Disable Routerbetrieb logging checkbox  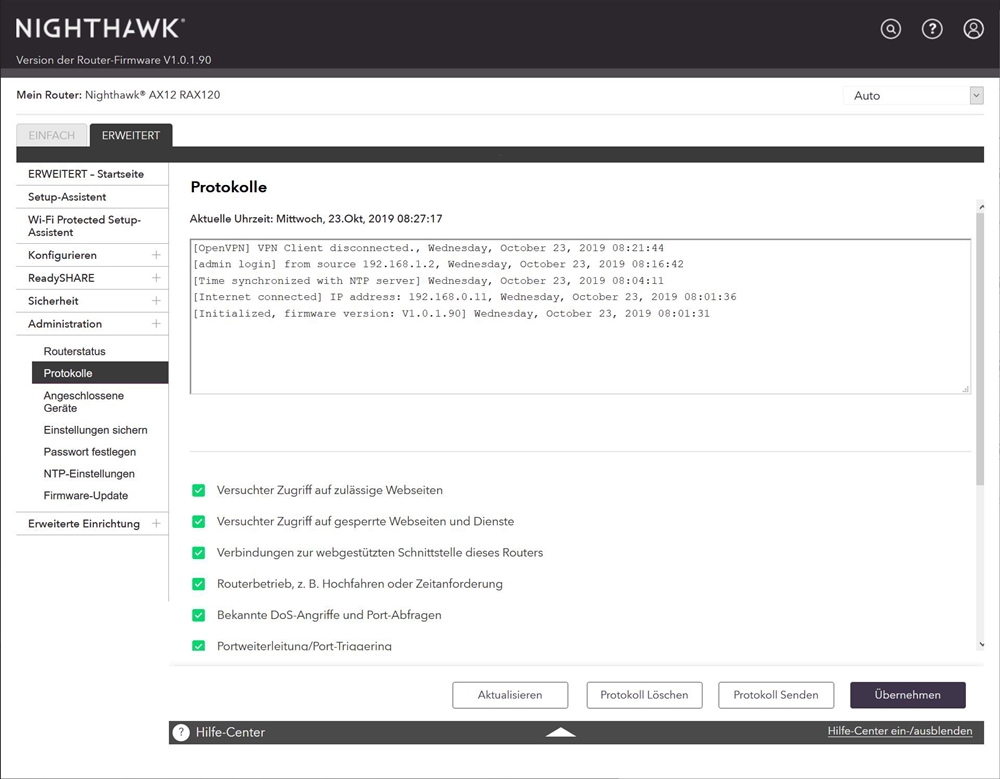click(x=198, y=584)
